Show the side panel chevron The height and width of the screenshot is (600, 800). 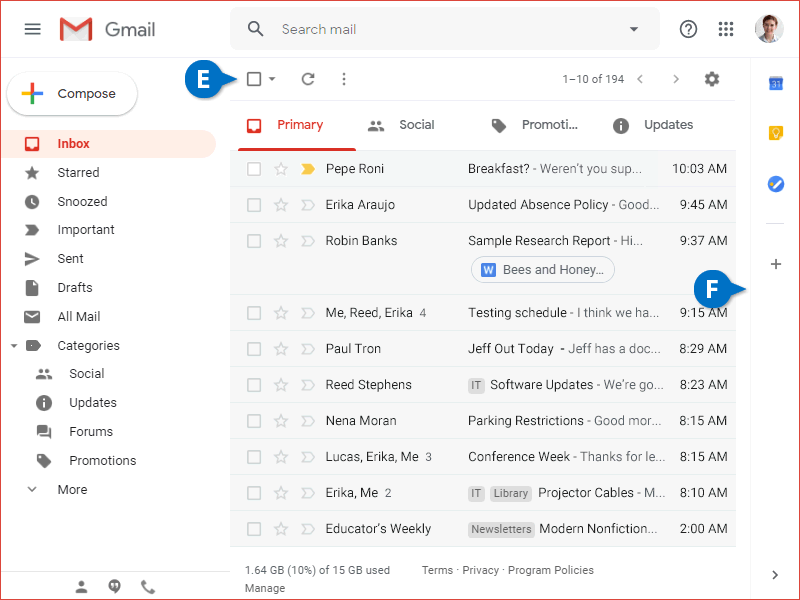click(x=775, y=575)
